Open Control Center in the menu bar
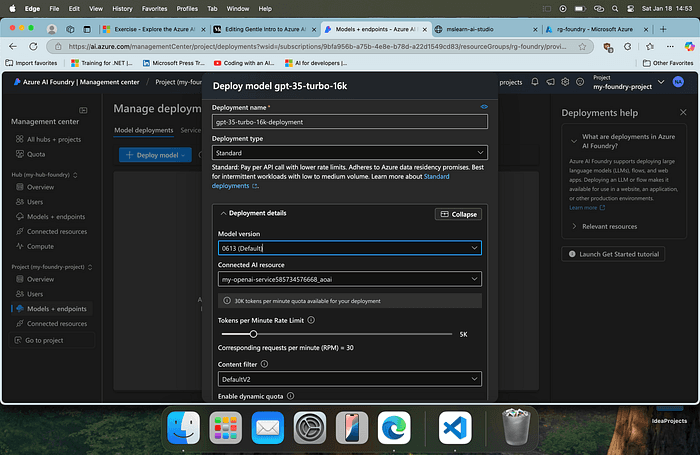 pos(630,8)
